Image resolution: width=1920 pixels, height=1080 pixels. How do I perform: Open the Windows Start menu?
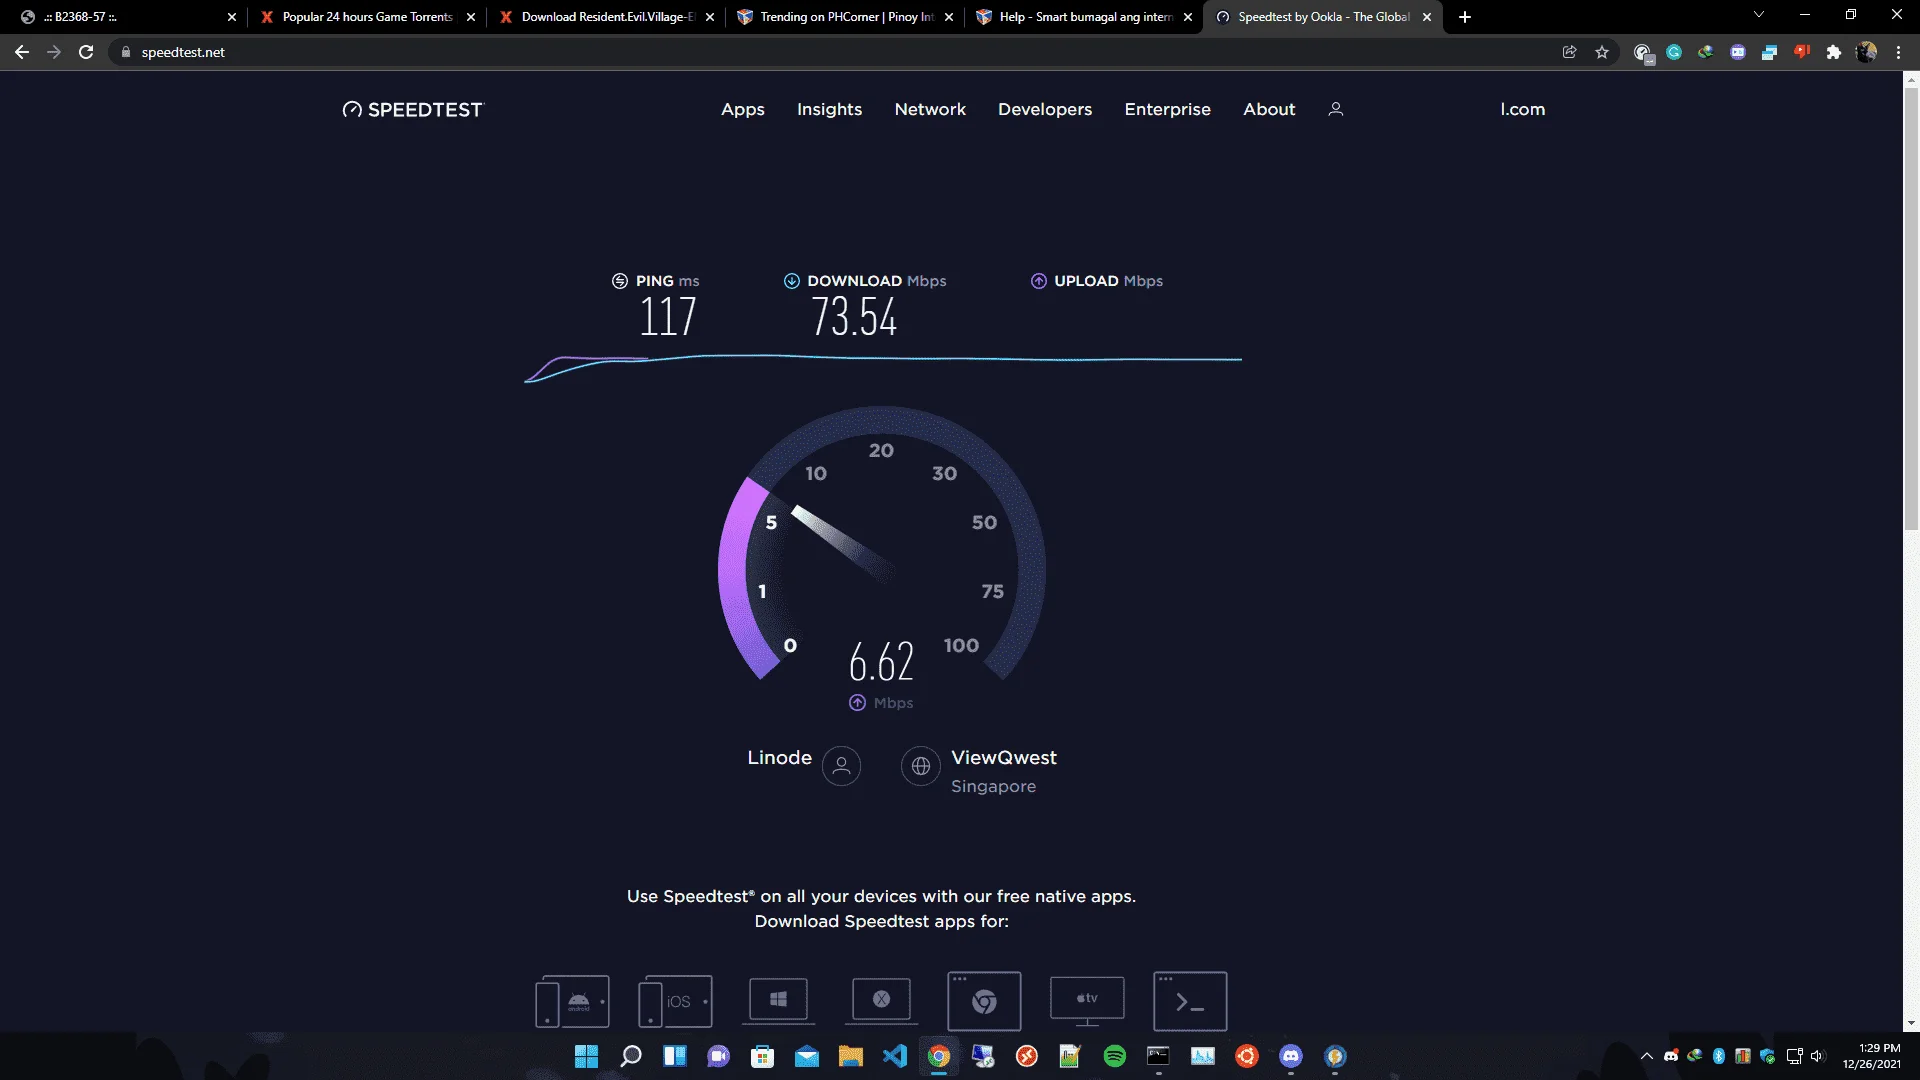point(586,1056)
